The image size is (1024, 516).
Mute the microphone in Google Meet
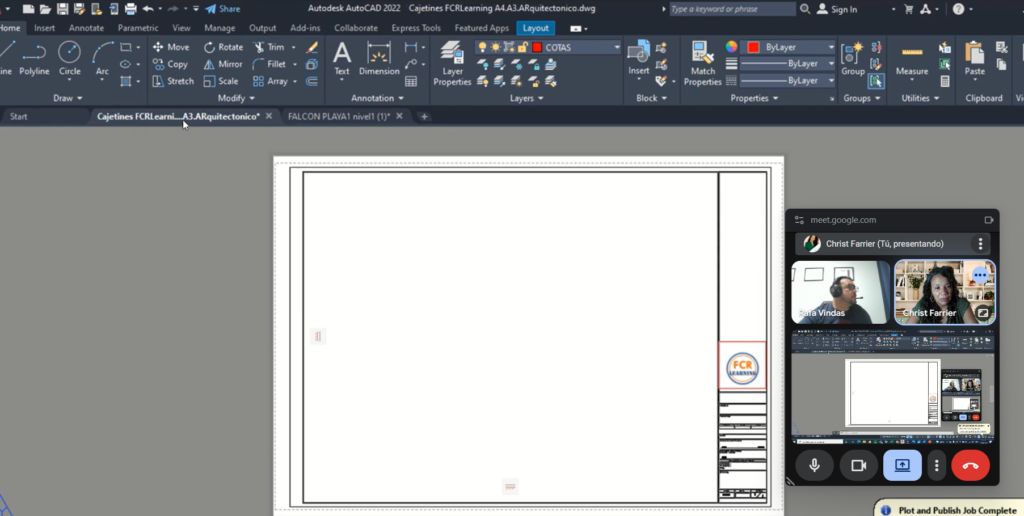(x=814, y=465)
